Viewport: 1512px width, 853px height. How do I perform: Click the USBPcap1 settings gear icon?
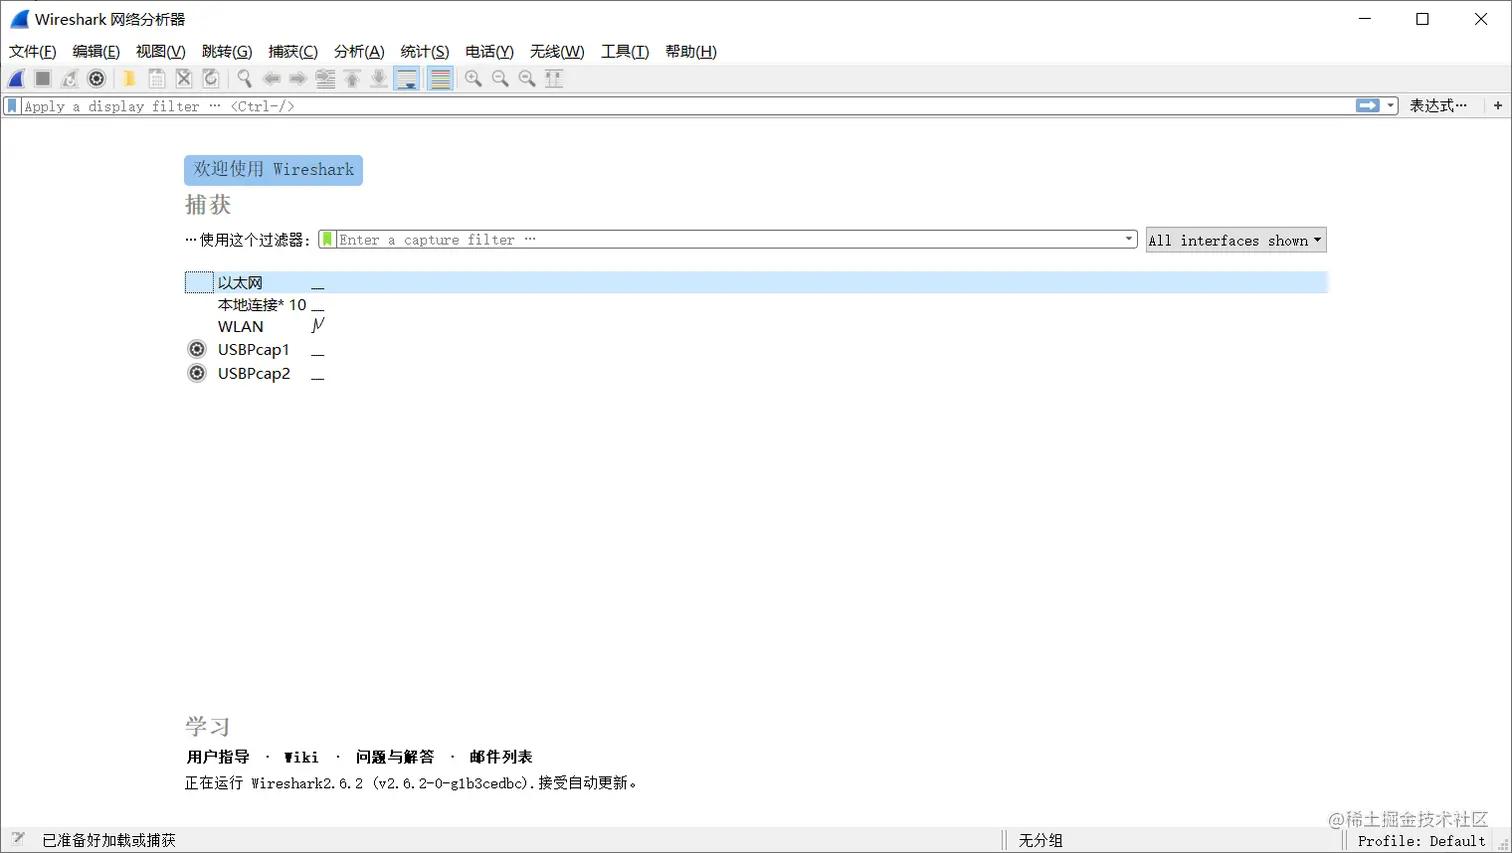point(197,349)
